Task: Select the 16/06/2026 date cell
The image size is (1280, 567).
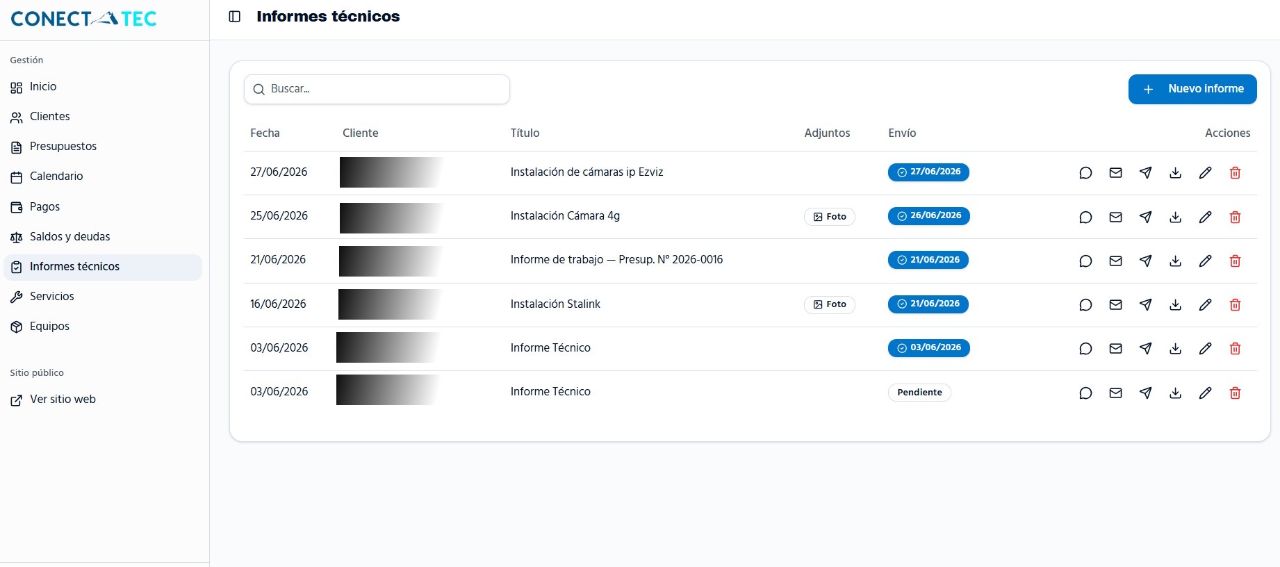Action: pyautogui.click(x=279, y=304)
